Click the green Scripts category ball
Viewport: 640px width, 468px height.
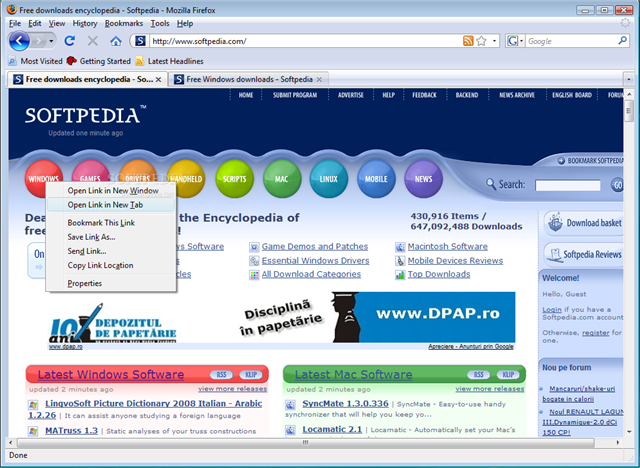[234, 179]
